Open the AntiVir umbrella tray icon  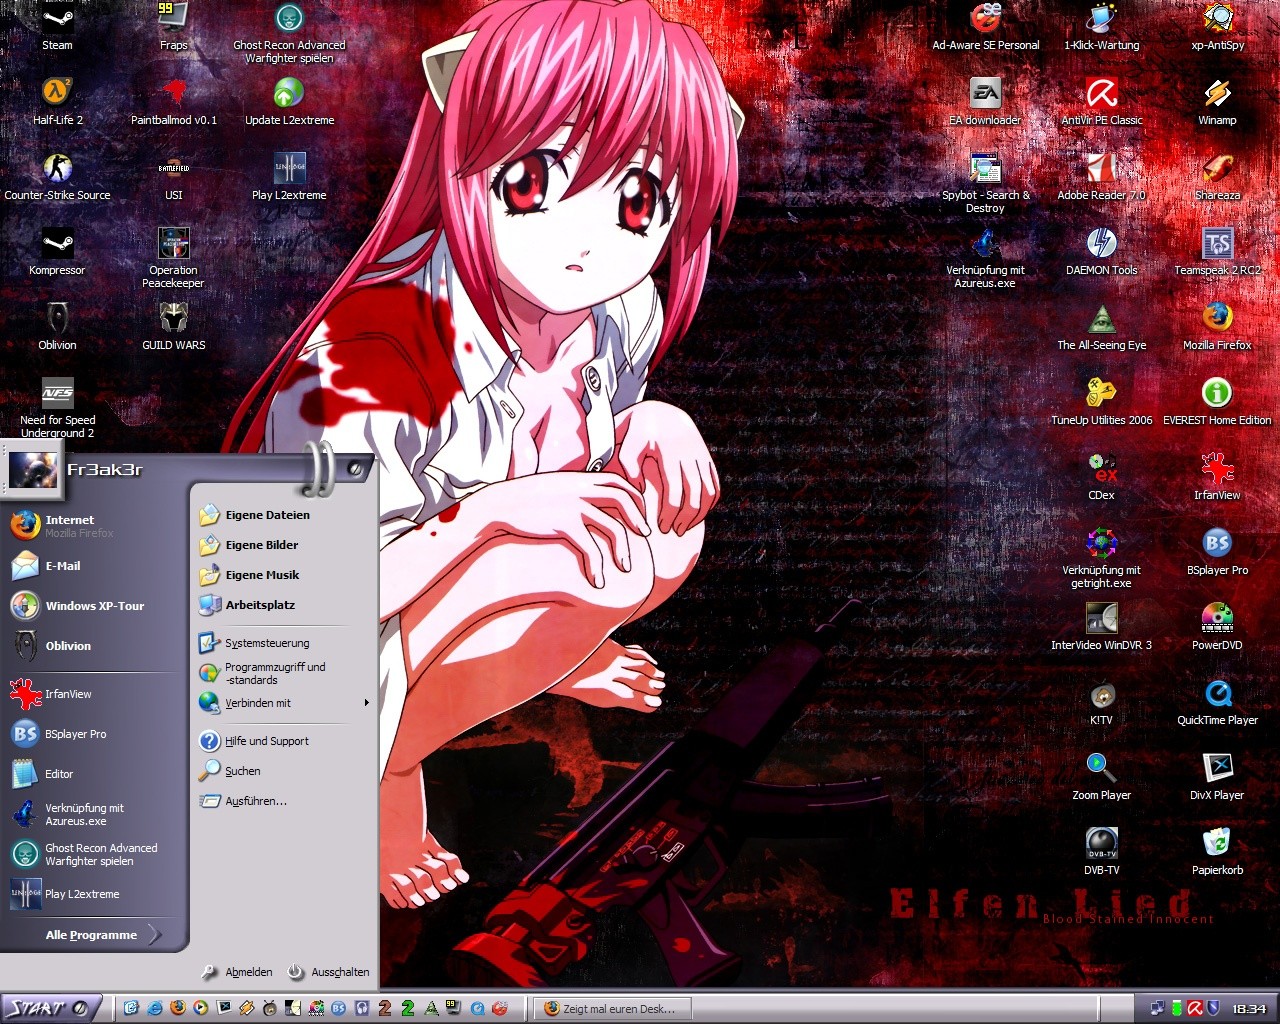pos(1195,1009)
